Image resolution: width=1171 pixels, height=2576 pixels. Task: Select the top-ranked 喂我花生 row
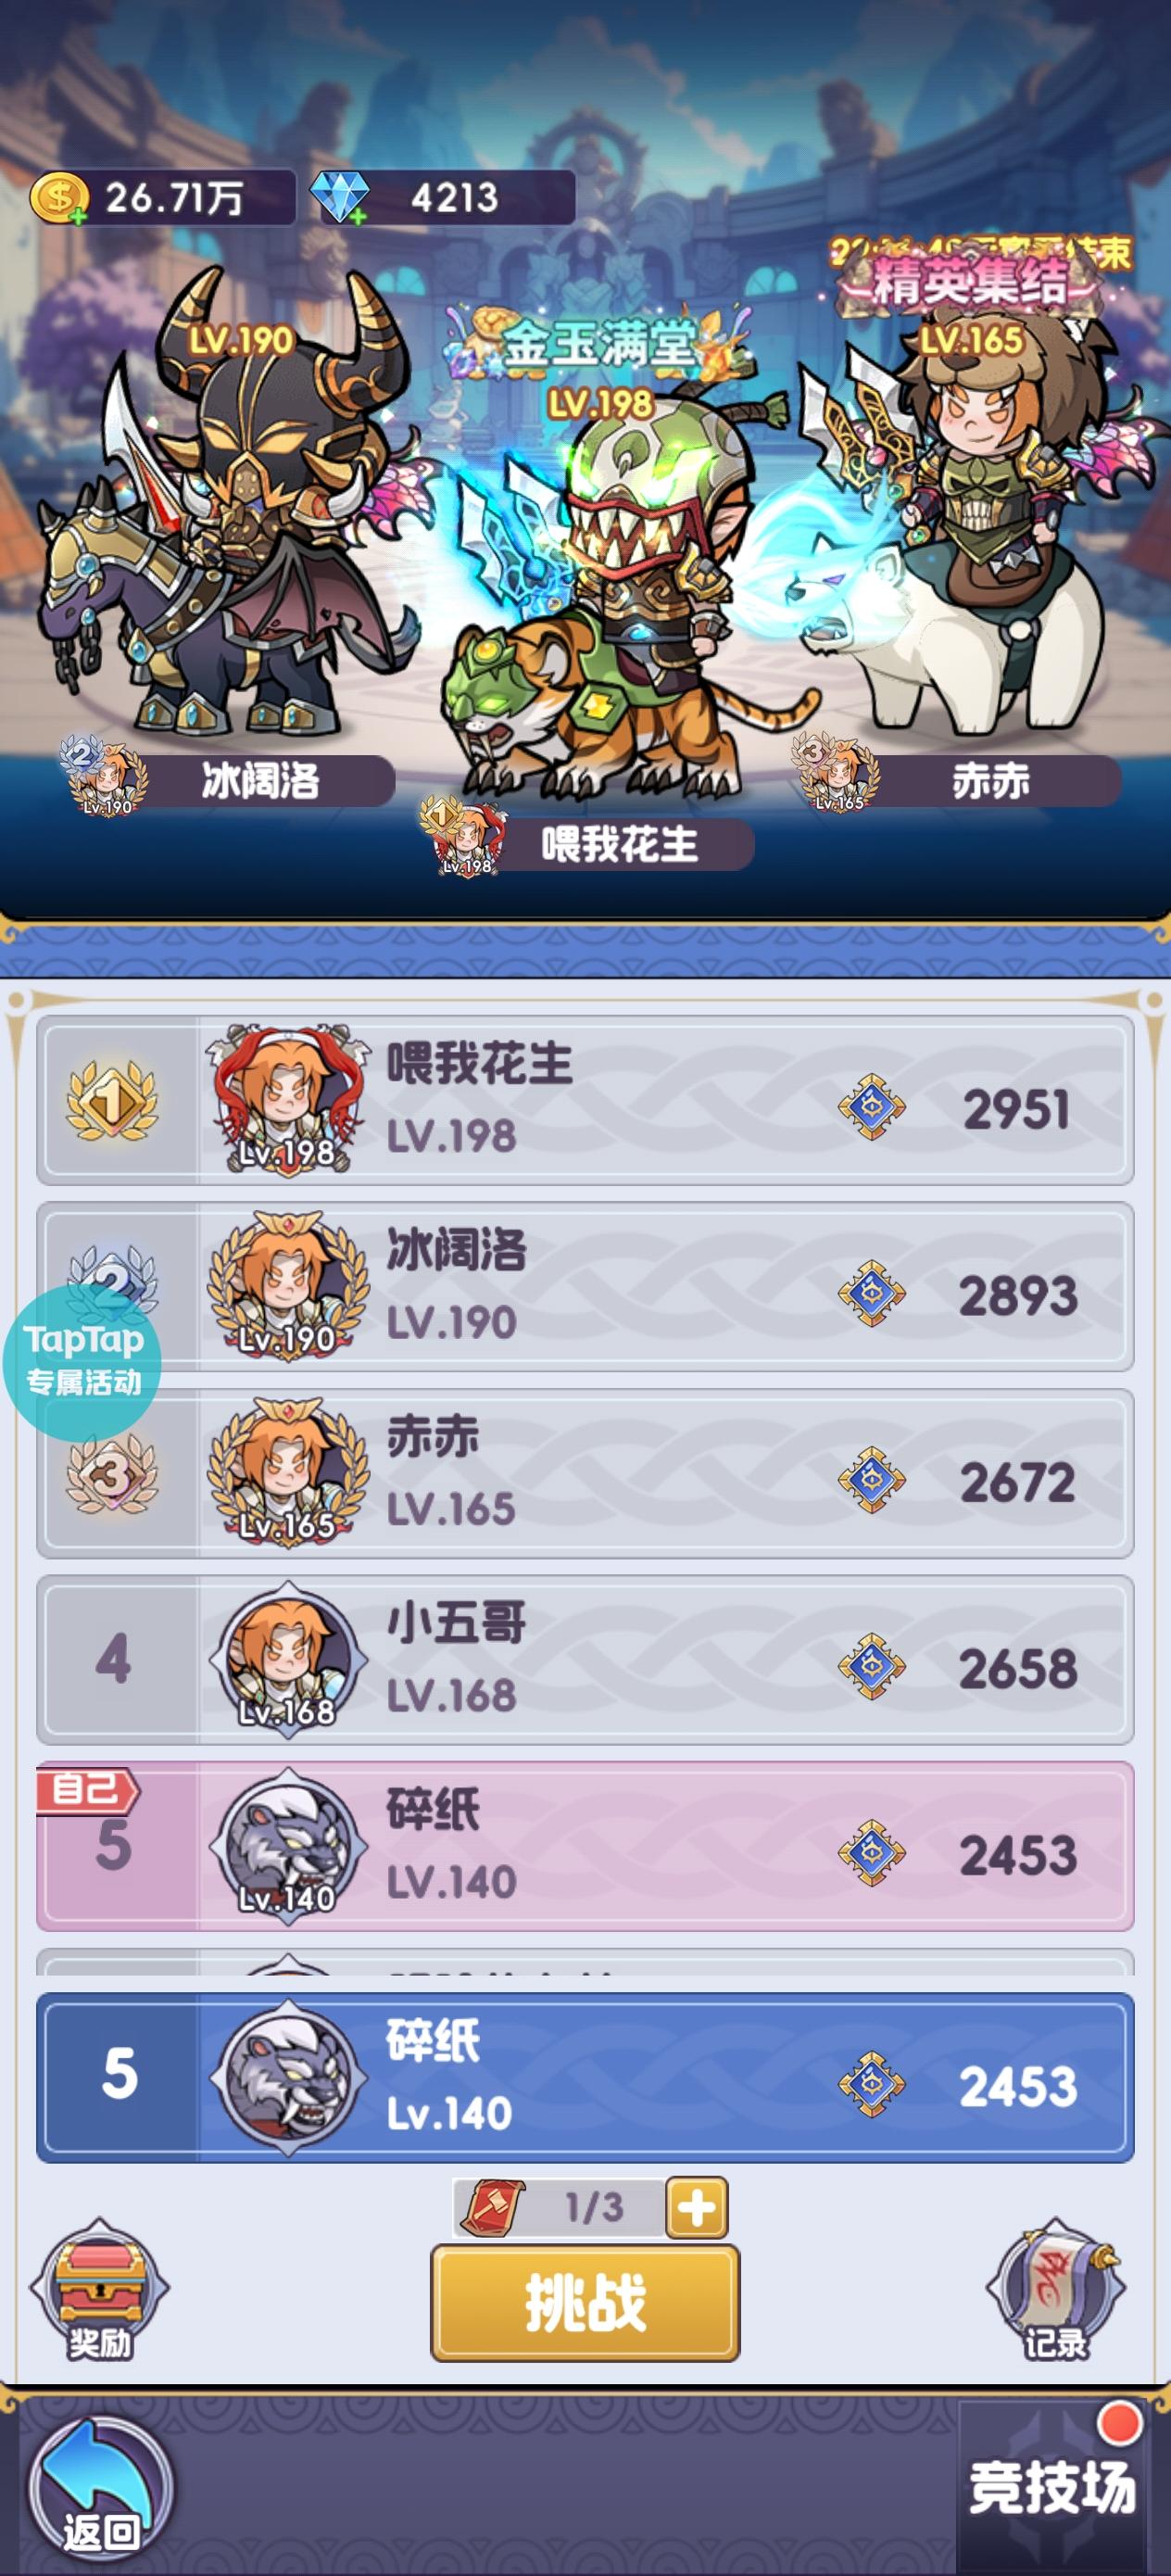(585, 1100)
